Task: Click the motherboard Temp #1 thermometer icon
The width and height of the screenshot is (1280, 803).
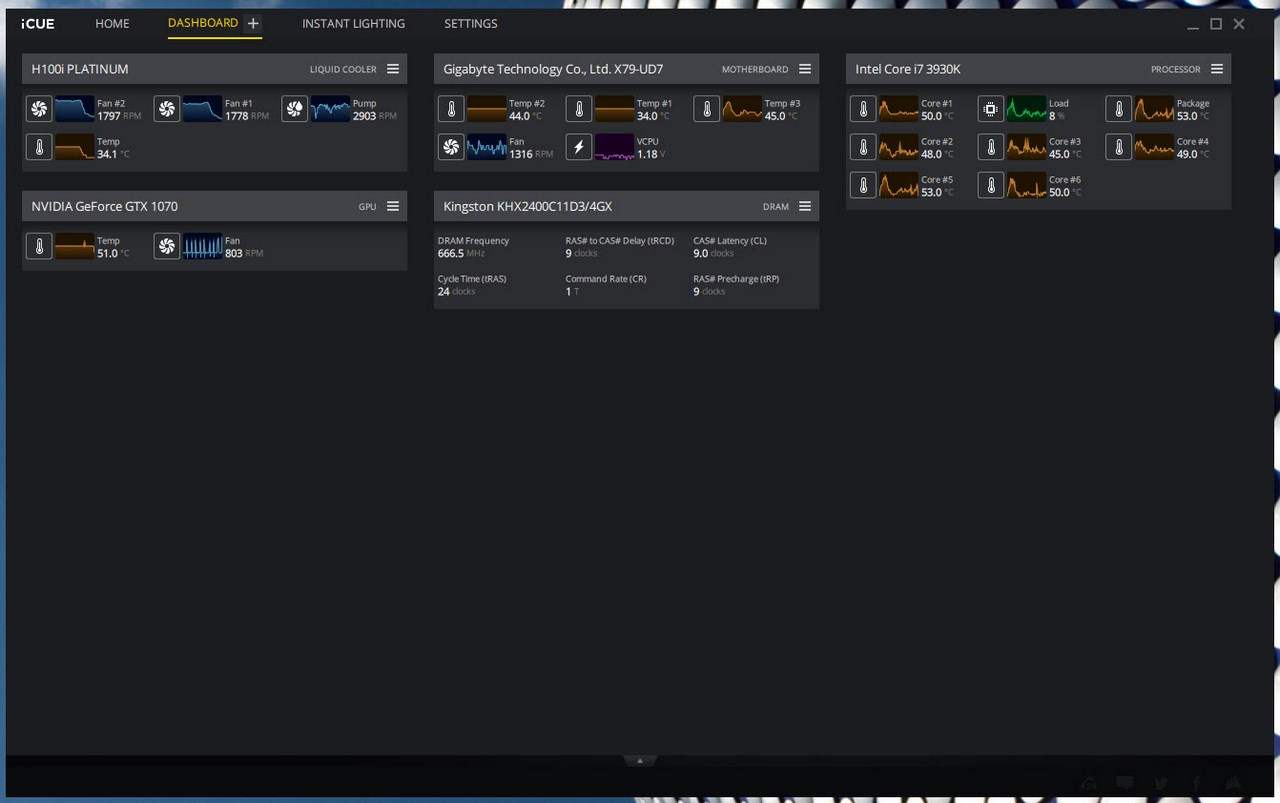Action: (x=579, y=109)
